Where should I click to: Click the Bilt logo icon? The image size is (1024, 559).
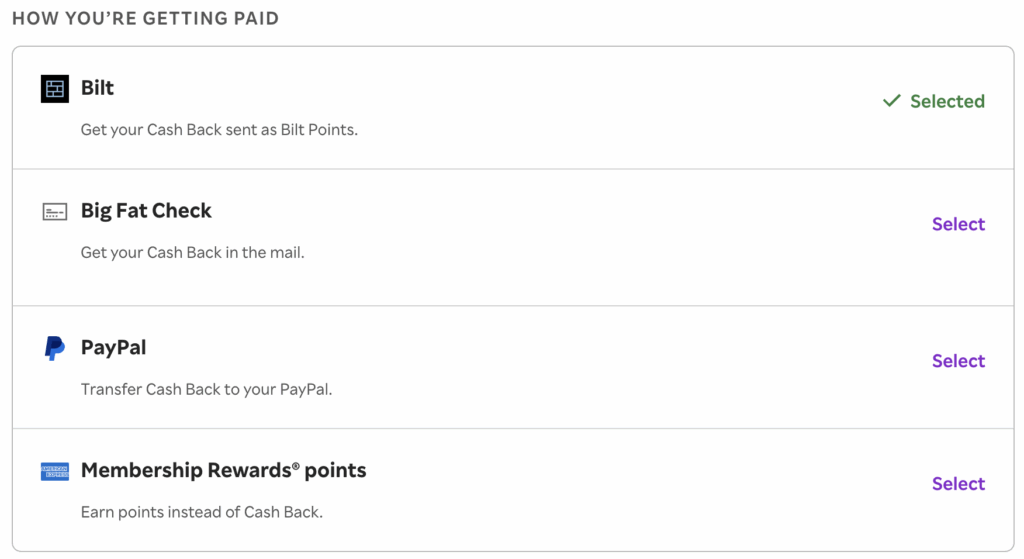coord(54,89)
